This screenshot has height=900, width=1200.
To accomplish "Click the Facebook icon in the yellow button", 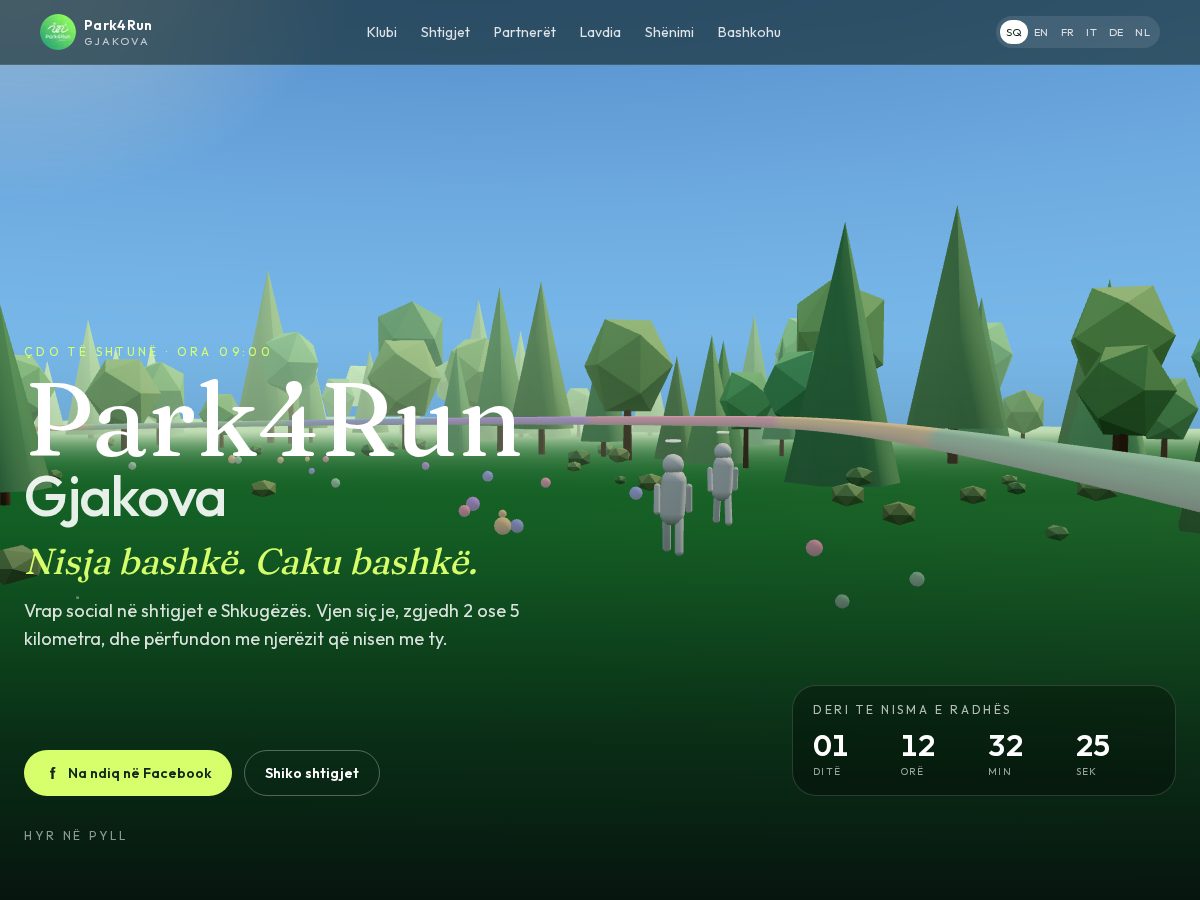I will [52, 773].
